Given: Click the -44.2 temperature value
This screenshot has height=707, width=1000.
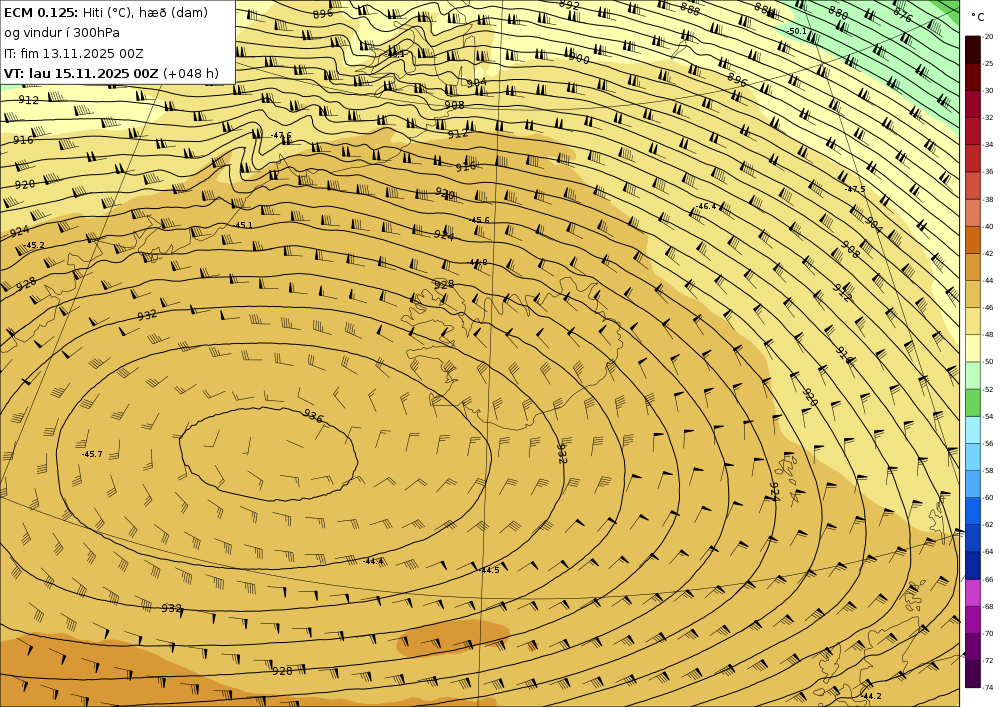Looking at the screenshot, I should [x=871, y=696].
